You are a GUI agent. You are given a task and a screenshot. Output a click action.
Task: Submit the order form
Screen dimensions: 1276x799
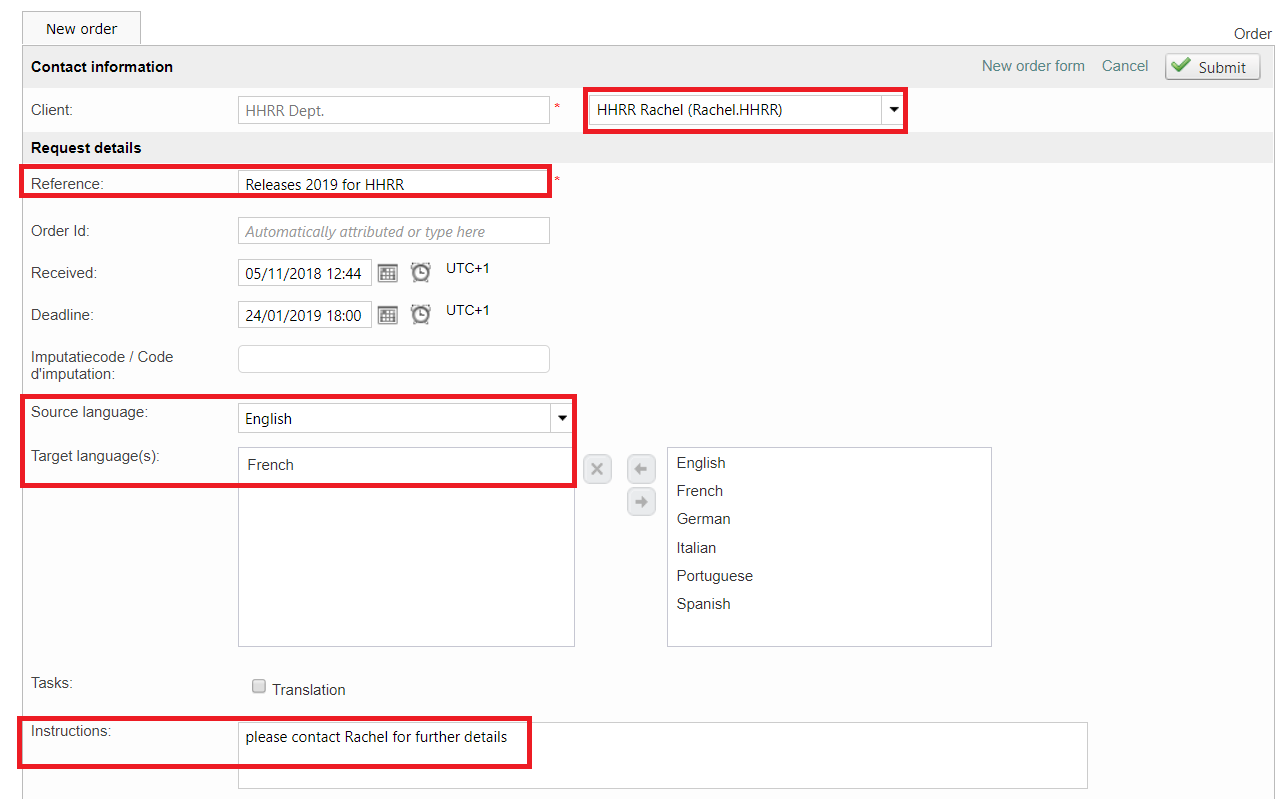point(1212,67)
